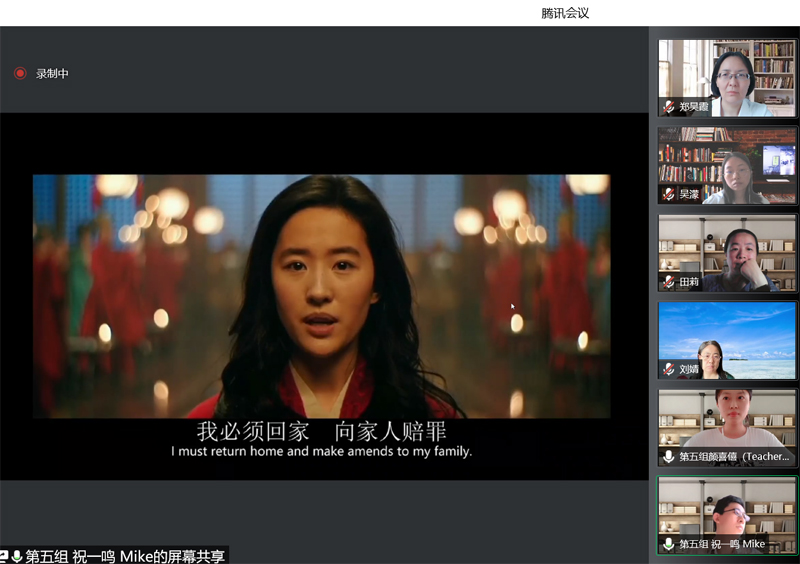Click the microphone icon on Mike's video tile
800x564 pixels.
click(x=669, y=544)
